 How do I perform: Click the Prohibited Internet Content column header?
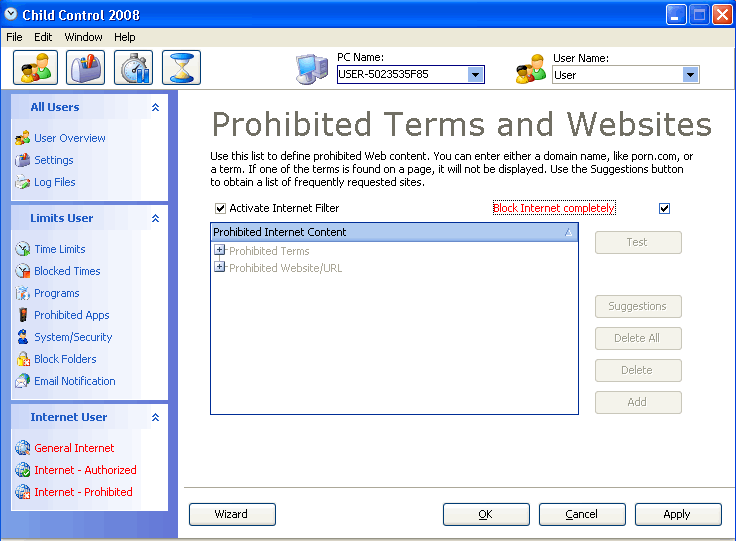tap(394, 232)
